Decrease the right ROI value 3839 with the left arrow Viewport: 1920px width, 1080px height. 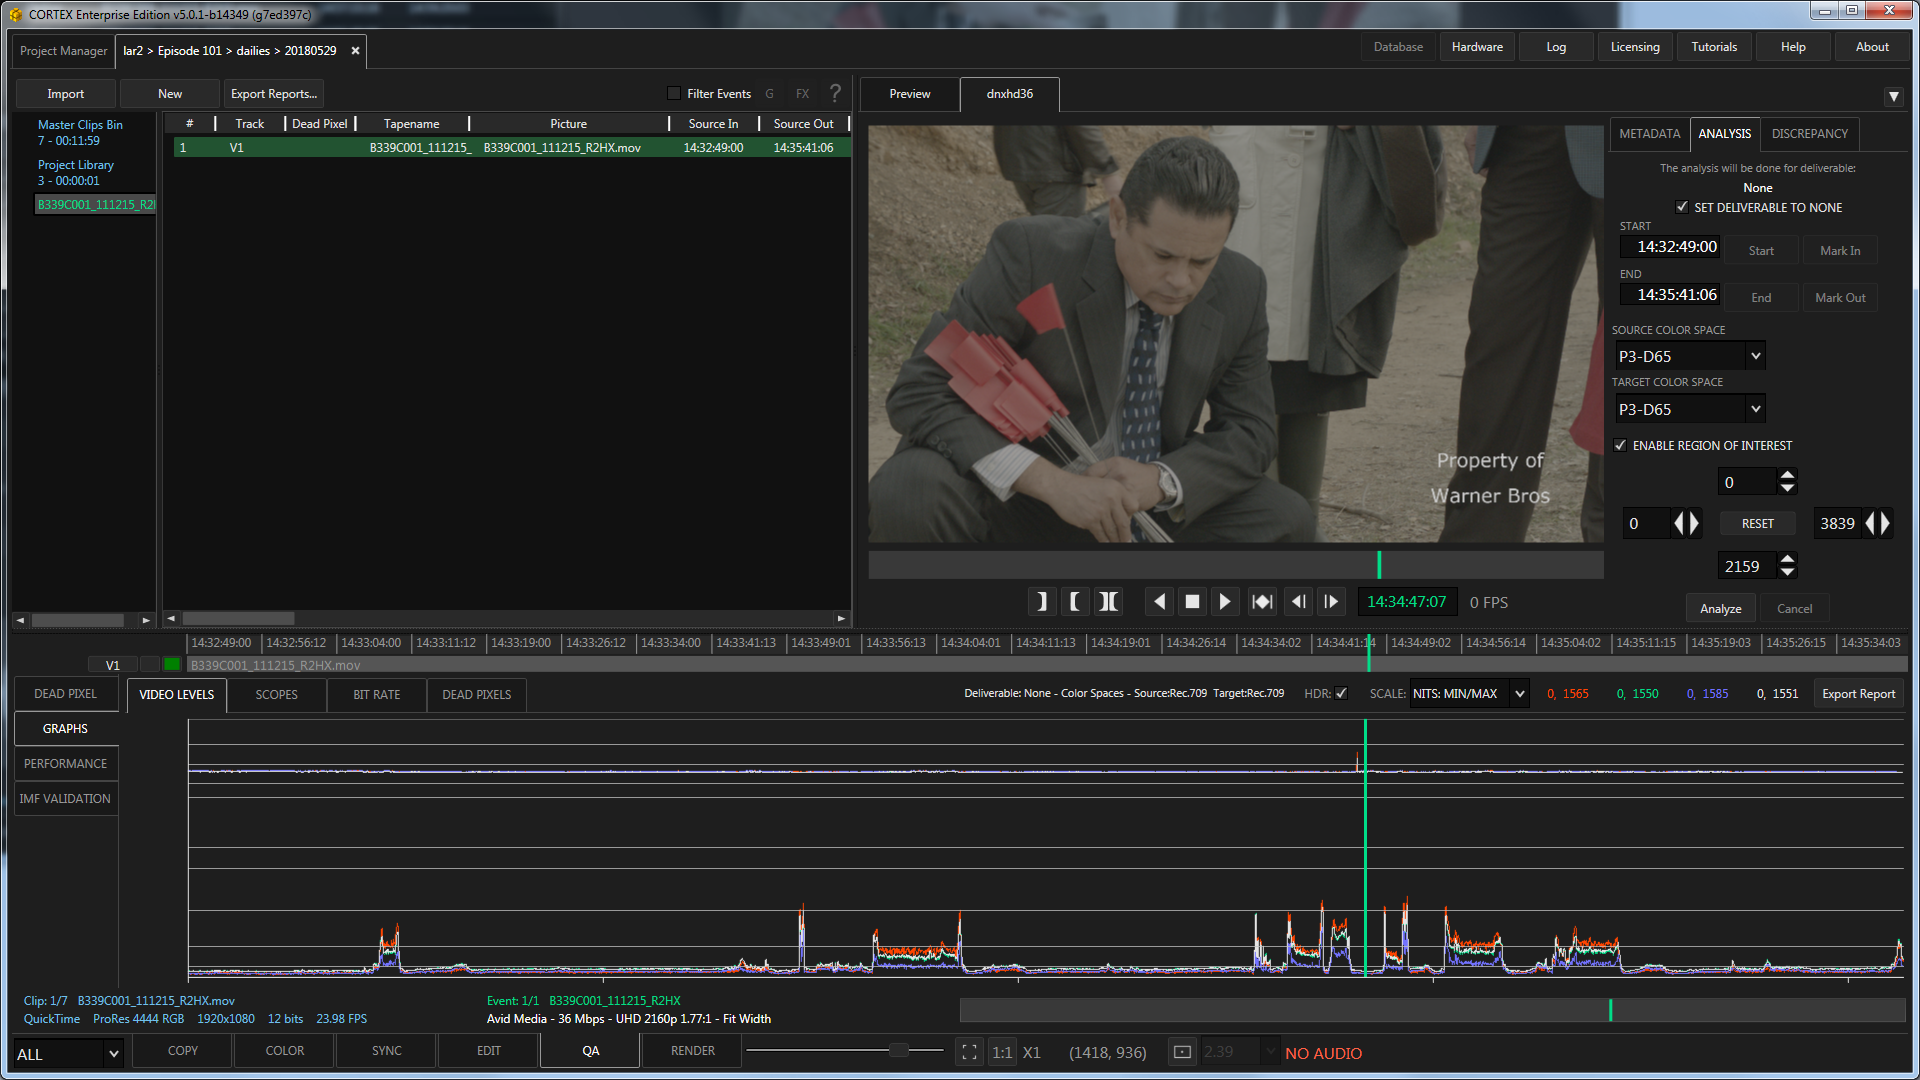tap(1870, 523)
